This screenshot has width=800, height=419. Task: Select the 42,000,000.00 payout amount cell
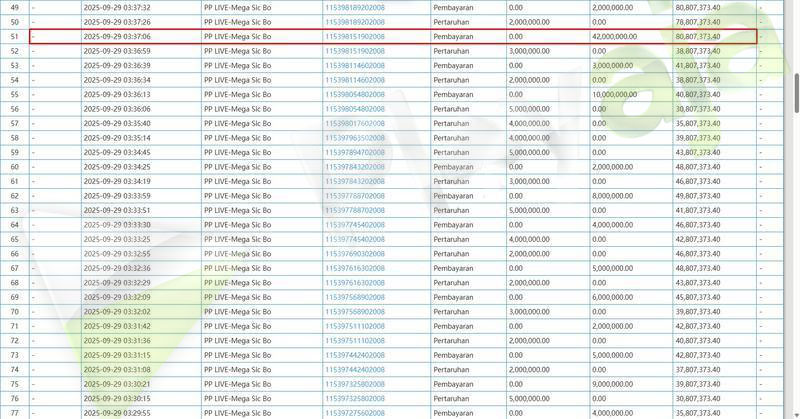pyautogui.click(x=629, y=36)
